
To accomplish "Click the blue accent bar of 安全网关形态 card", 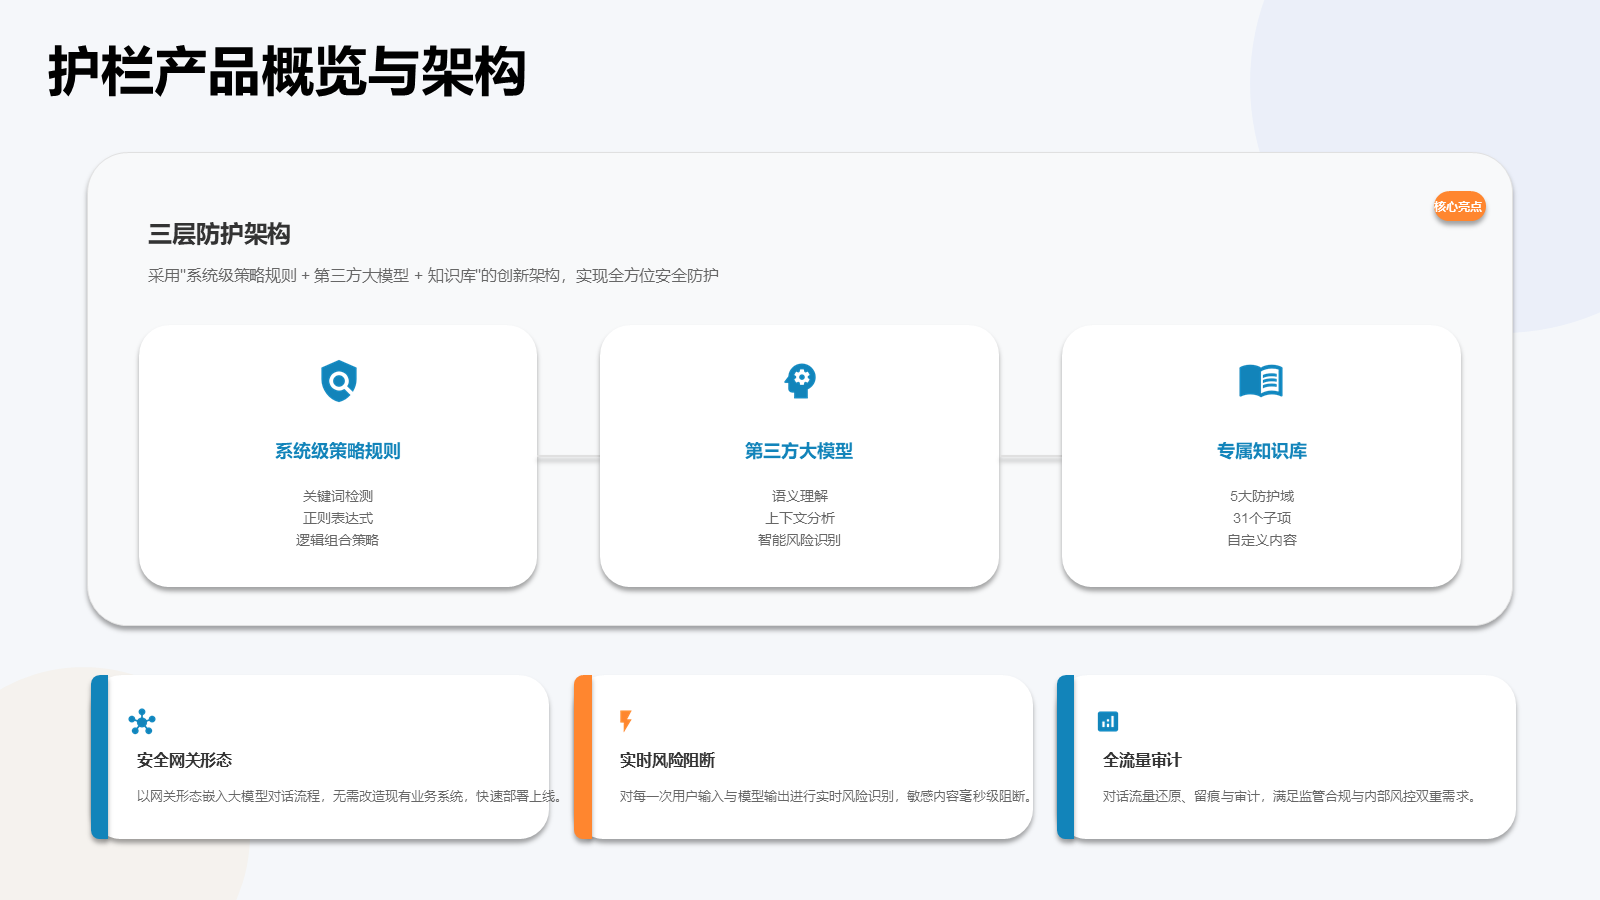I will [x=99, y=757].
